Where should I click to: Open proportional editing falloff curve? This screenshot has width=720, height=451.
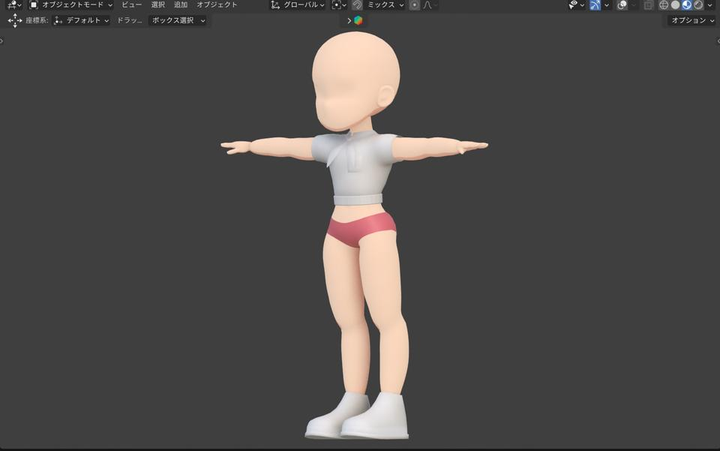pos(429,5)
